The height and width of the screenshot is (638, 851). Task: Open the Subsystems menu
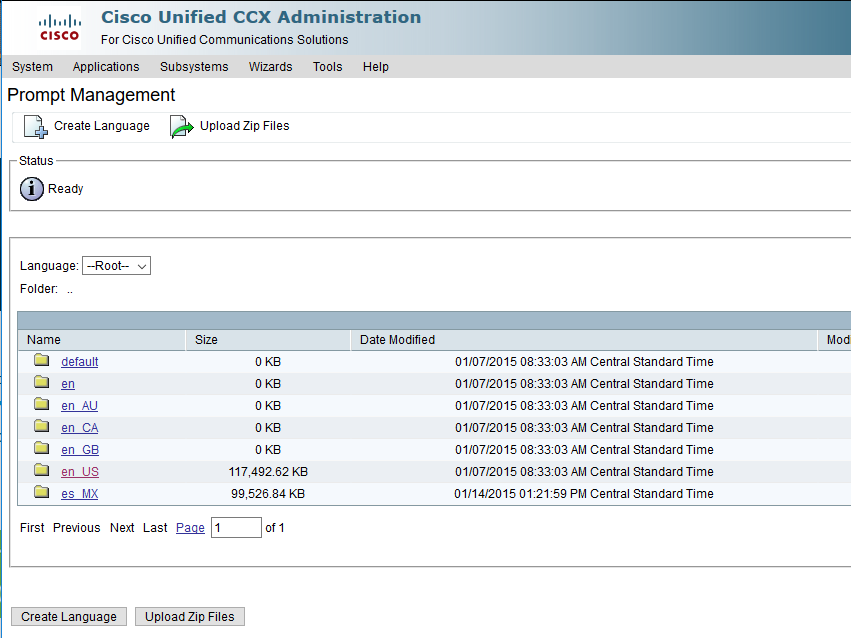(194, 67)
